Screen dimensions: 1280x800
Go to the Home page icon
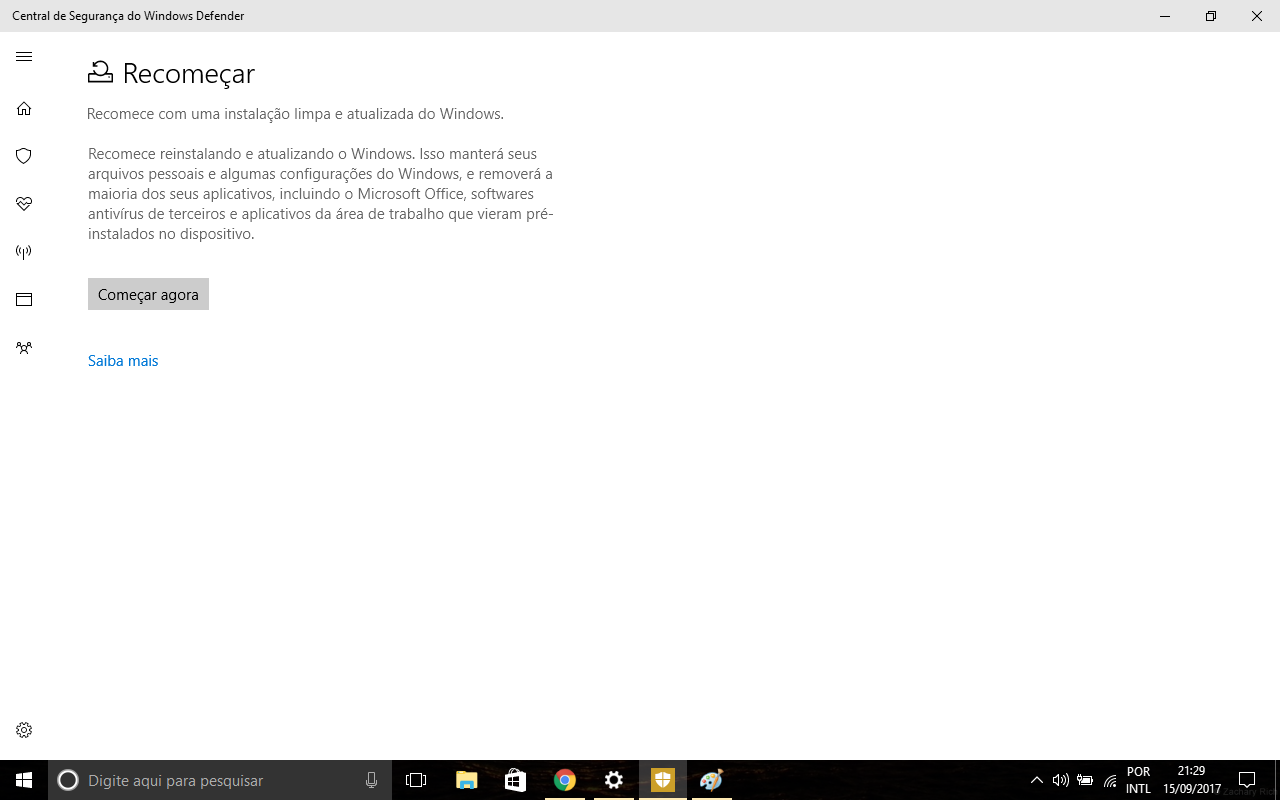coord(24,108)
